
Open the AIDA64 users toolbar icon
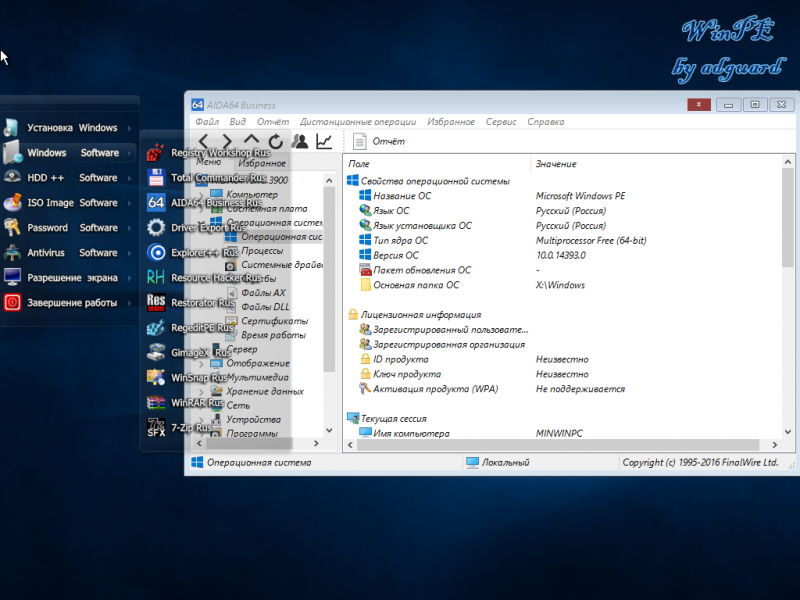coord(300,141)
